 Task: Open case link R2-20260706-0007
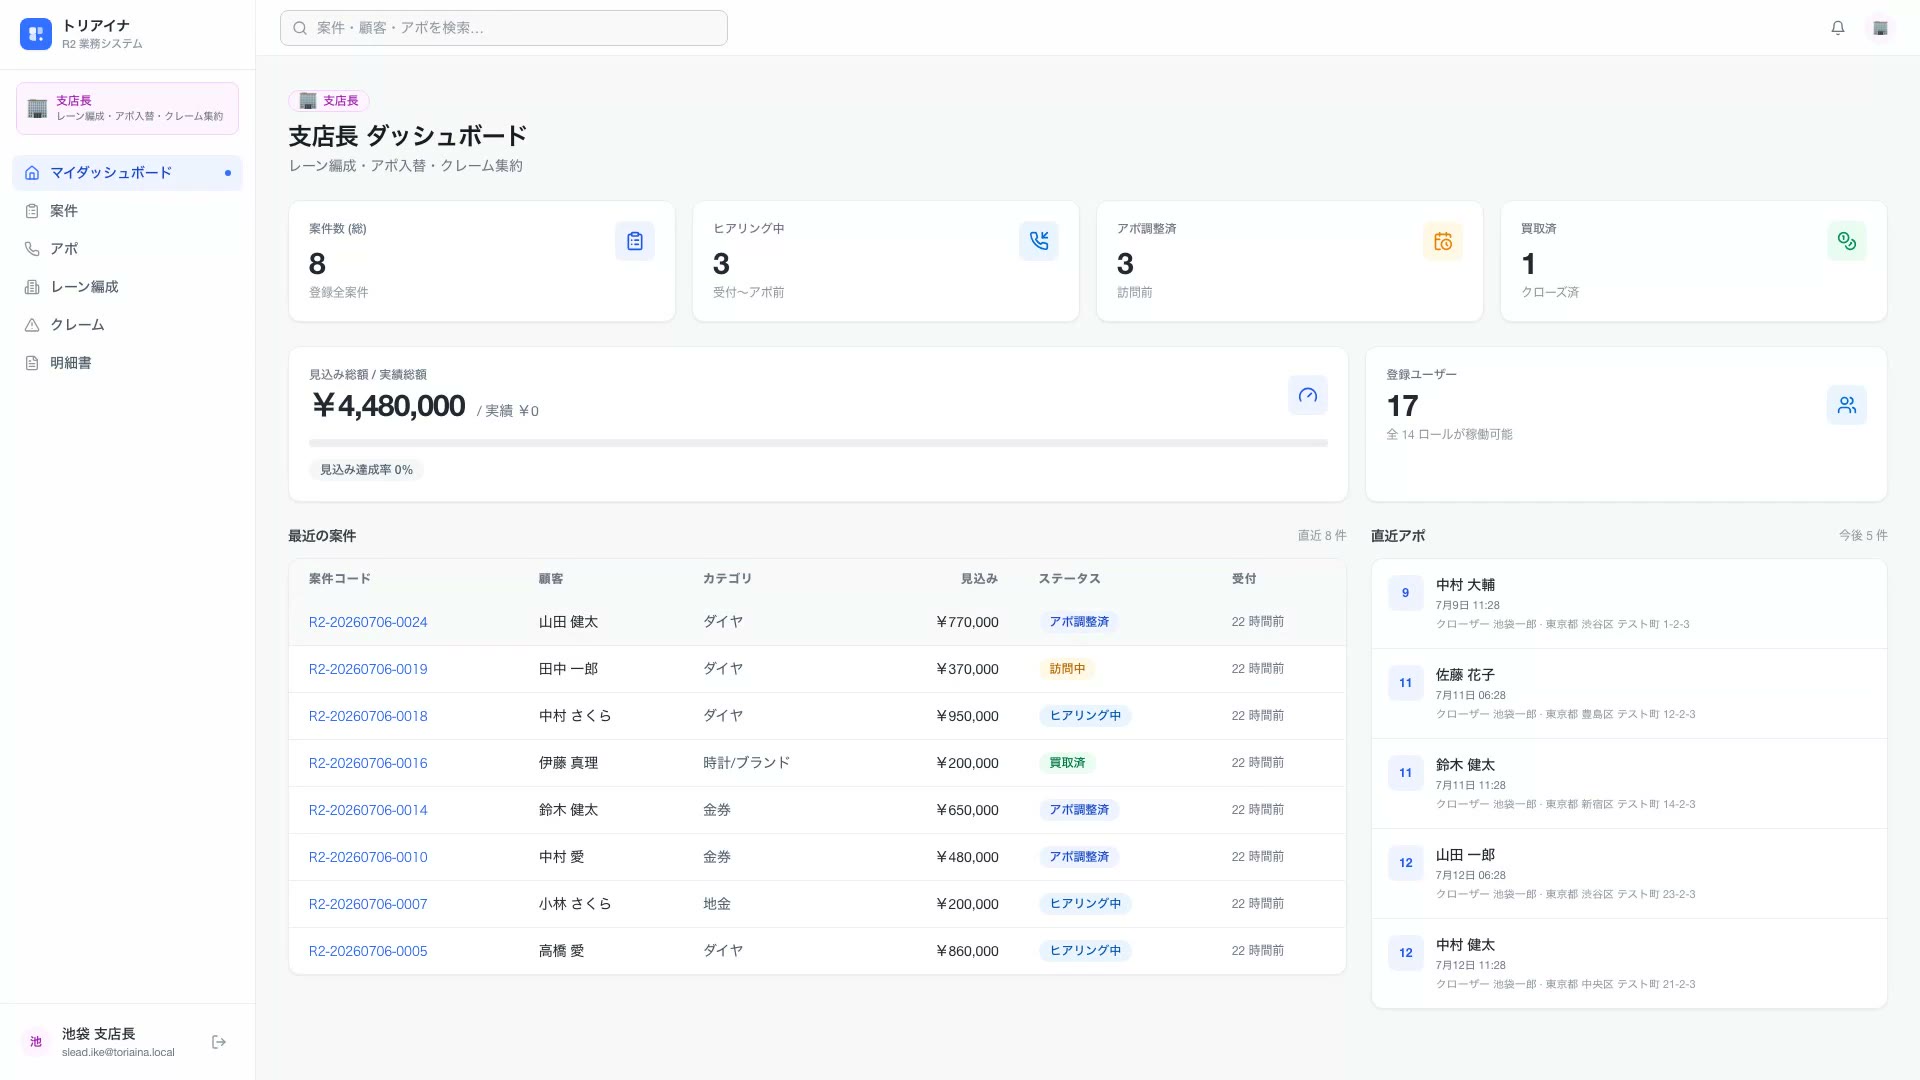367,904
